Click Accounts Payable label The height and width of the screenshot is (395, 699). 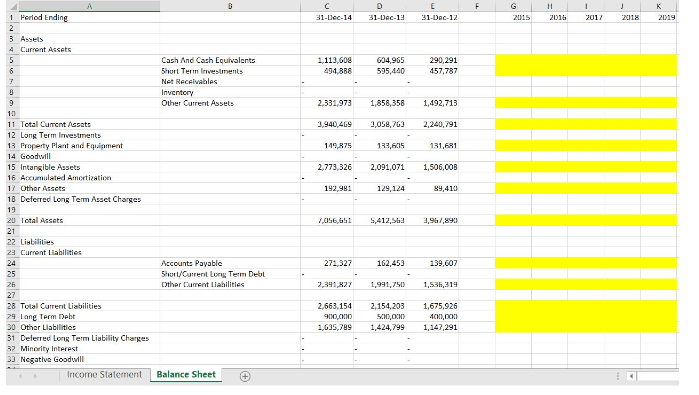192,263
